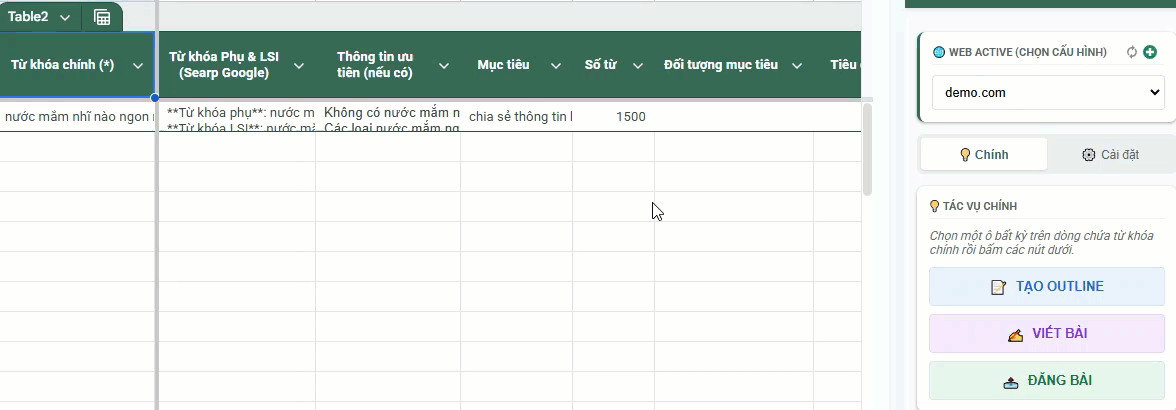
Task: Open the demo.com website selector
Action: 1047,92
